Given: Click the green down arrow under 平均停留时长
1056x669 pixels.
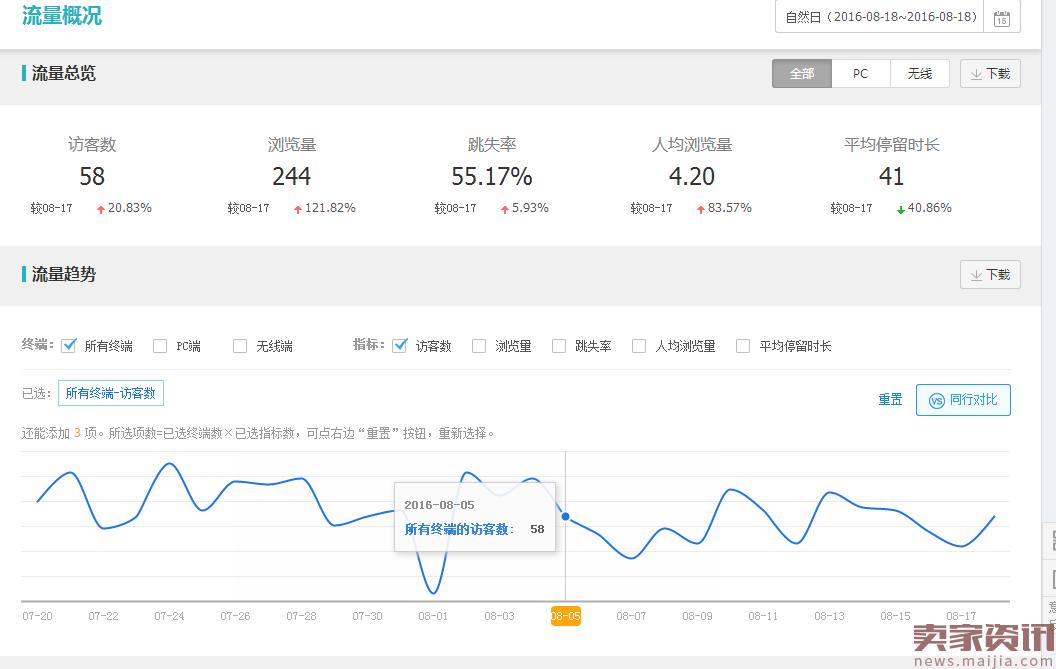Looking at the screenshot, I should [900, 209].
